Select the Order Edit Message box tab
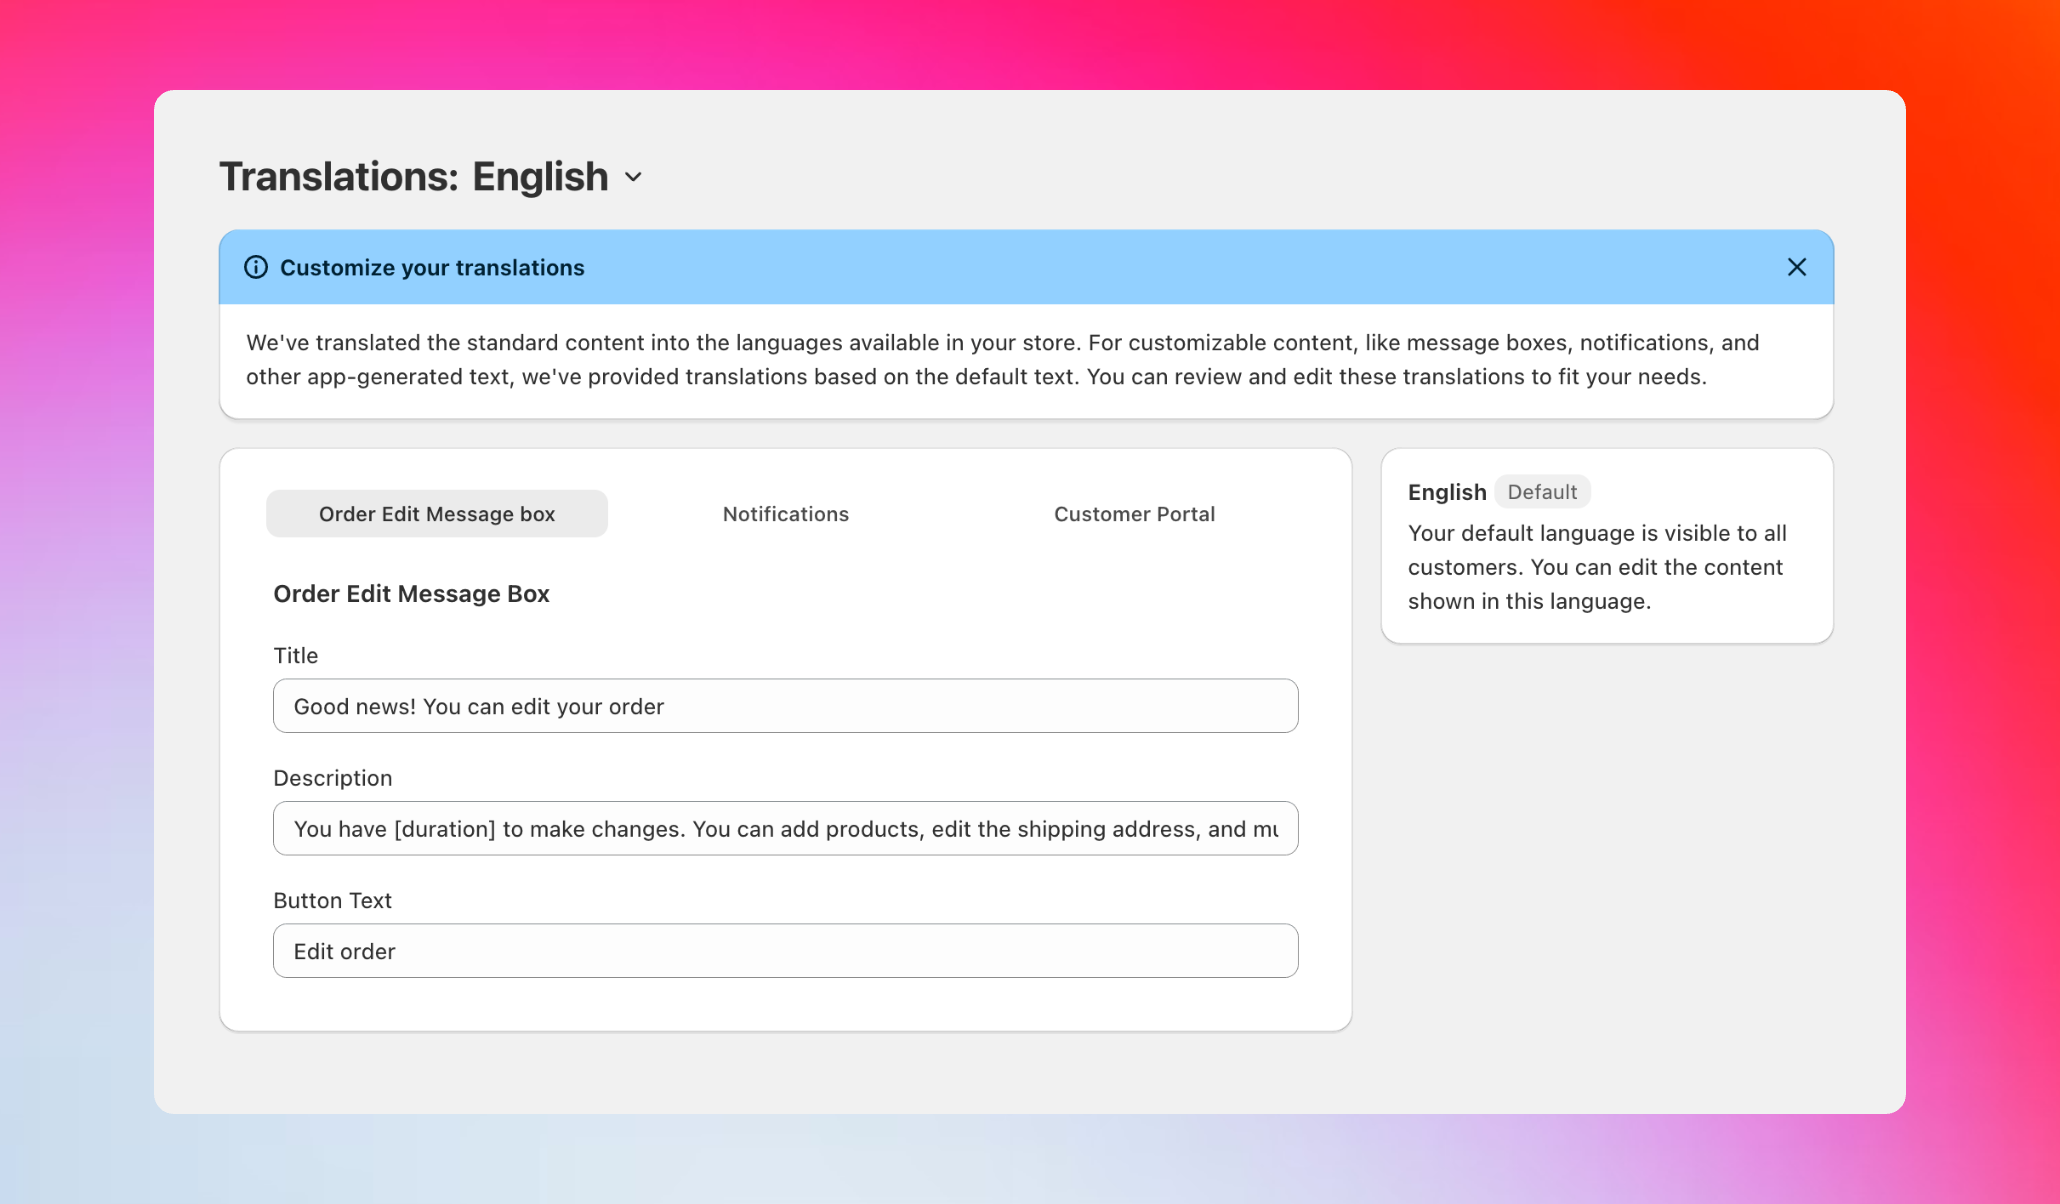2060x1204 pixels. pyautogui.click(x=436, y=513)
